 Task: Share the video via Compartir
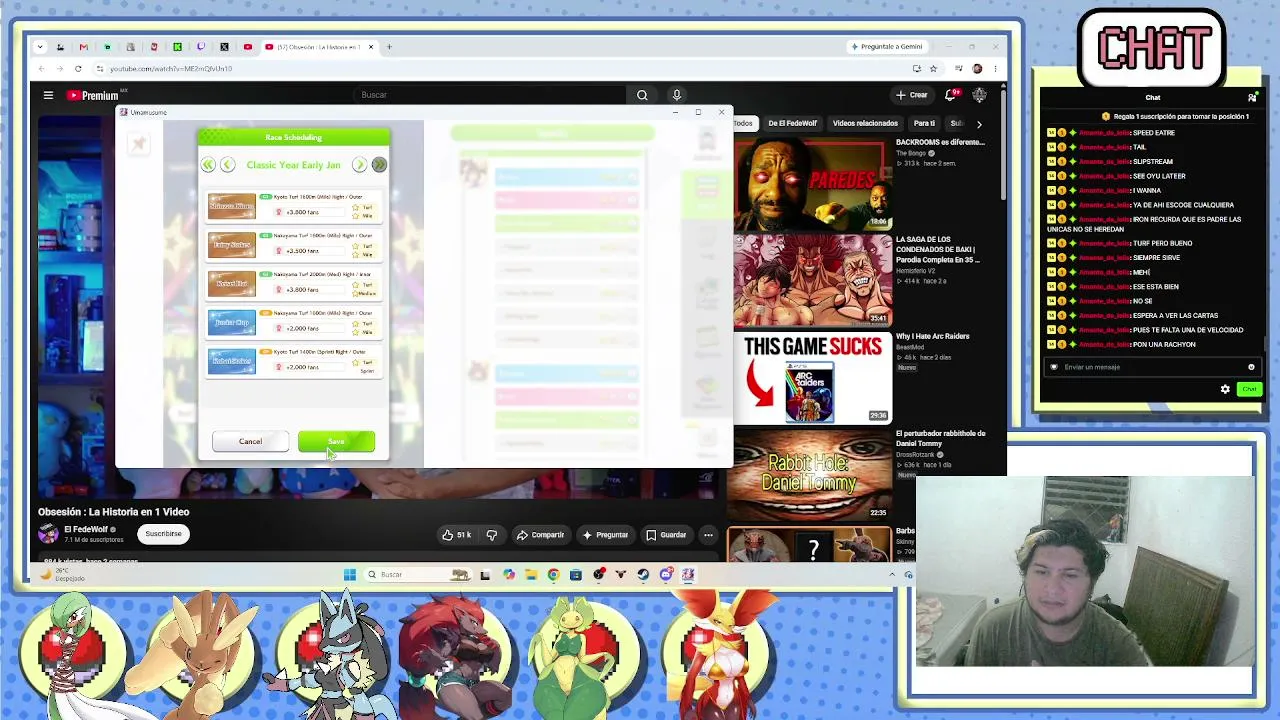tap(540, 535)
